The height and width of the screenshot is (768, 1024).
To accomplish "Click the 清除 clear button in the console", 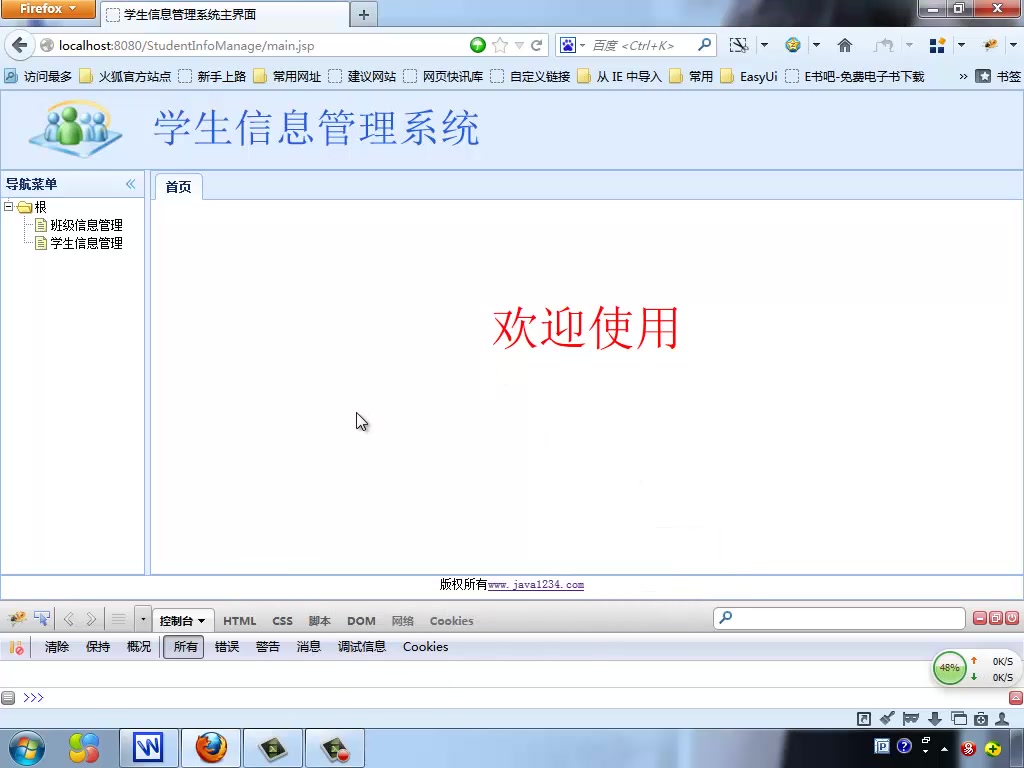I will pos(56,646).
